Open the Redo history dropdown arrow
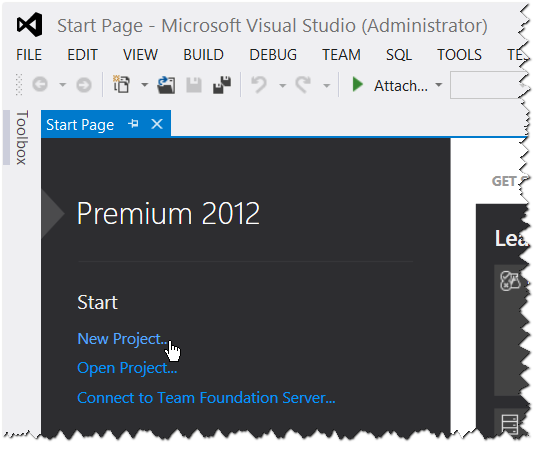This screenshot has height=449, width=540. (326, 85)
